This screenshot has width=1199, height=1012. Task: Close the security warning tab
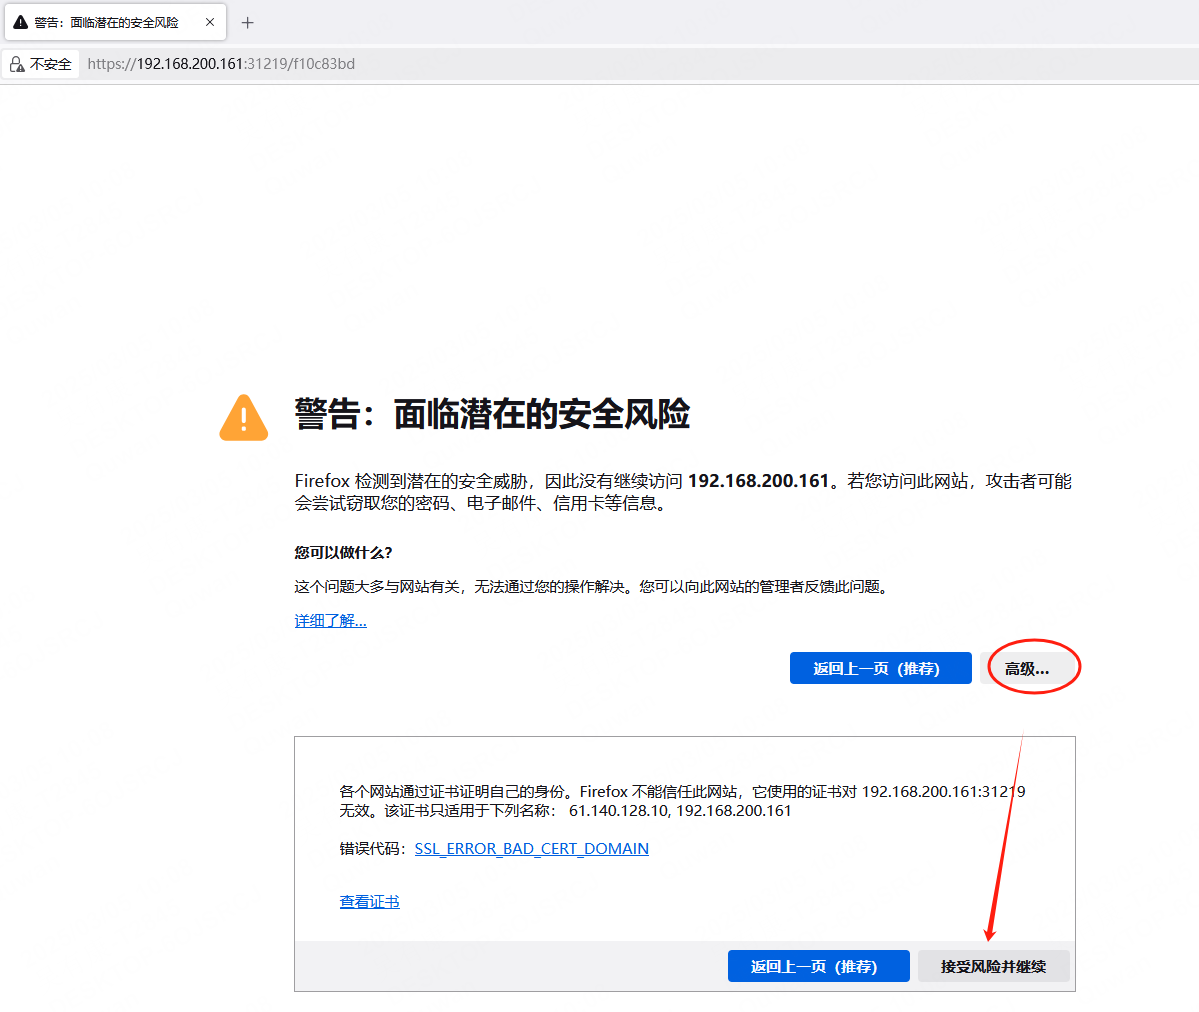click(209, 20)
